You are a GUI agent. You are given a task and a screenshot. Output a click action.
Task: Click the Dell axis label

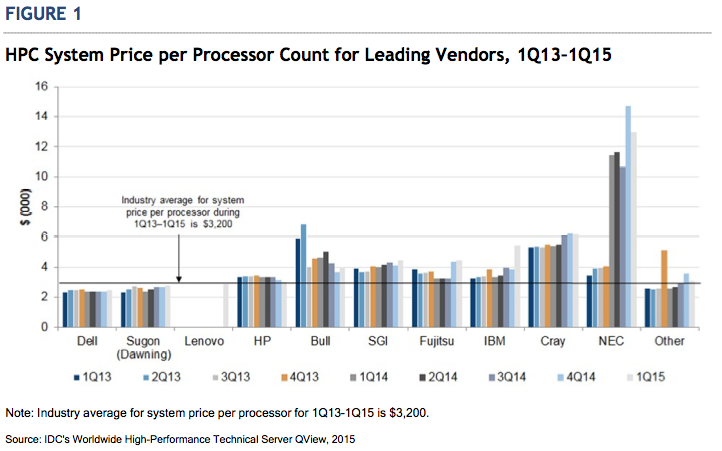(87, 341)
